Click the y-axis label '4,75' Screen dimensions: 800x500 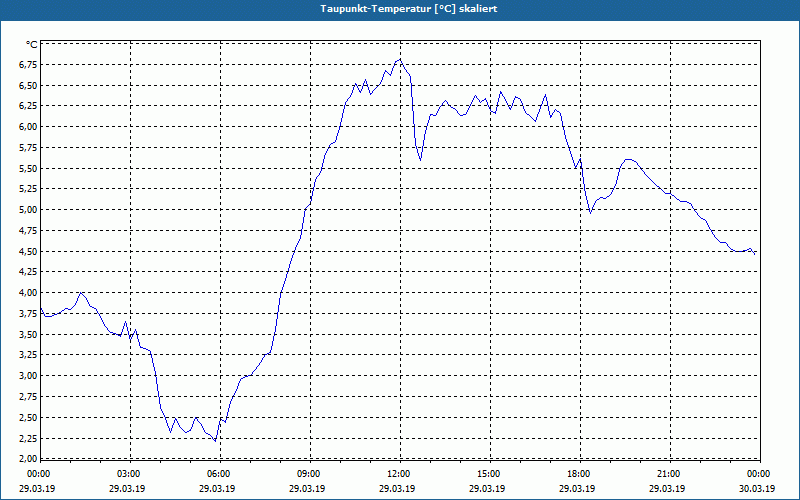coord(29,231)
